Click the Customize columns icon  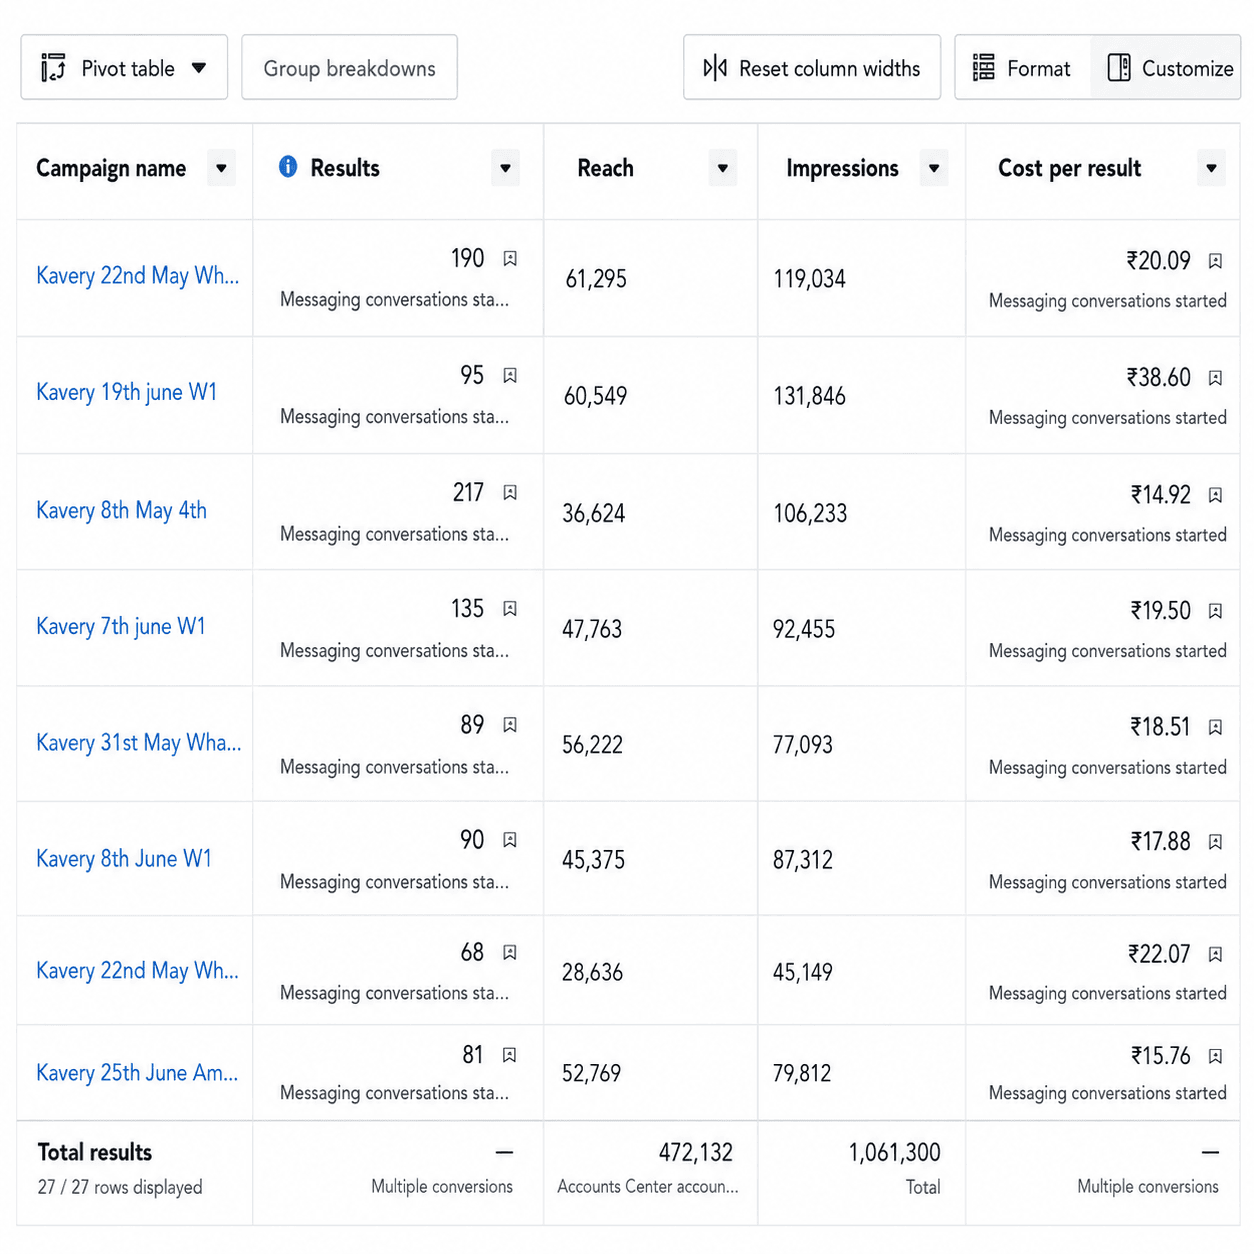click(x=1119, y=68)
